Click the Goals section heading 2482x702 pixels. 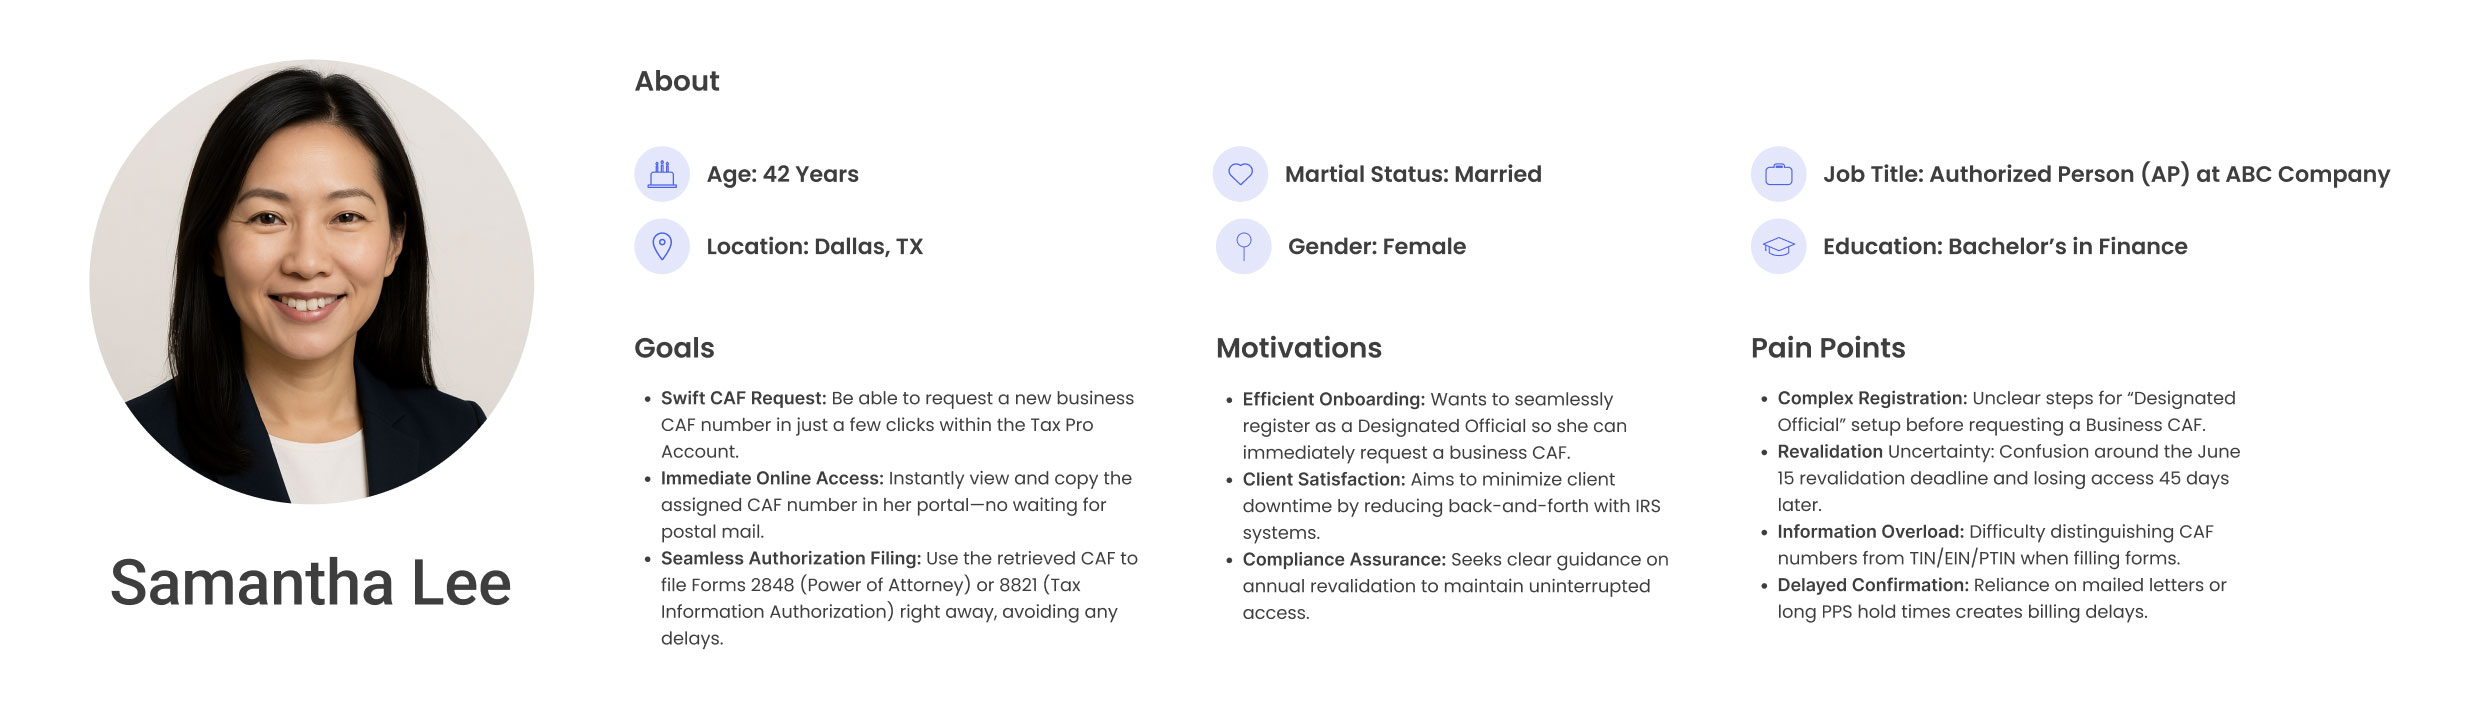(674, 348)
